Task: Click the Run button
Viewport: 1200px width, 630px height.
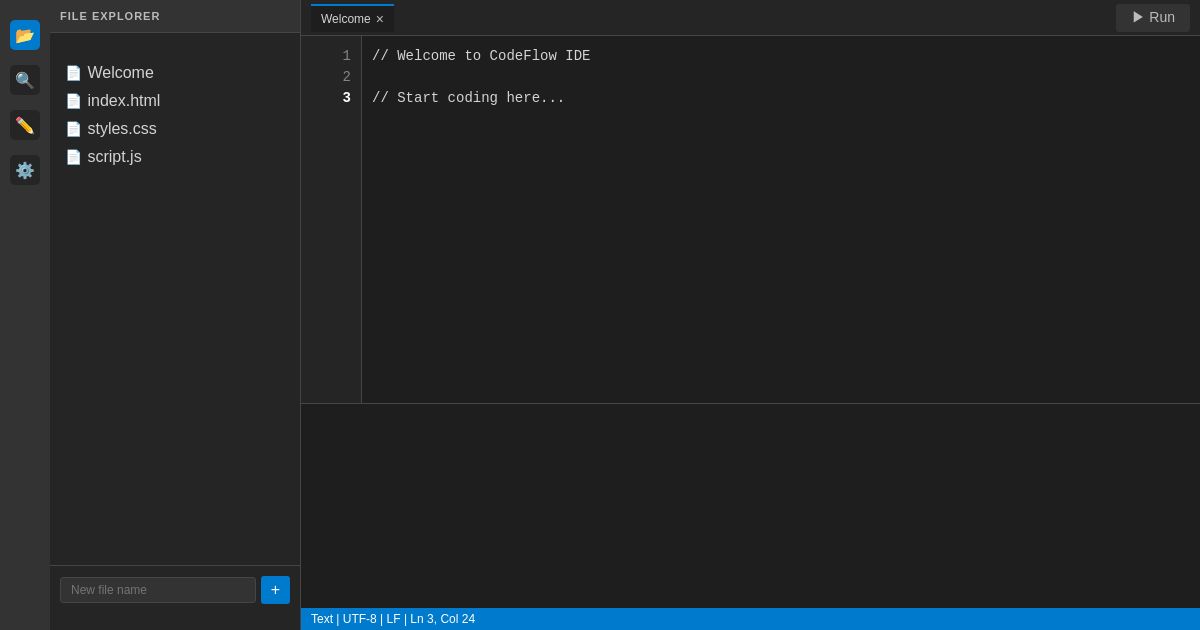Action: 1153,17
